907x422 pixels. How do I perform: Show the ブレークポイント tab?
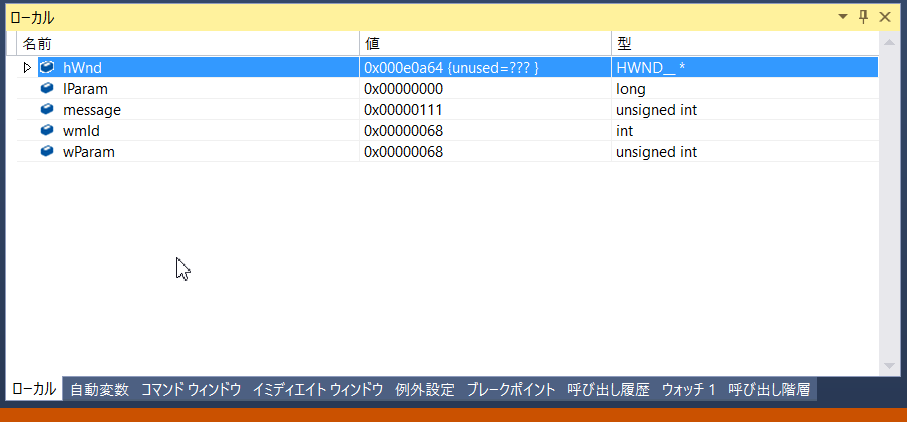(510, 390)
